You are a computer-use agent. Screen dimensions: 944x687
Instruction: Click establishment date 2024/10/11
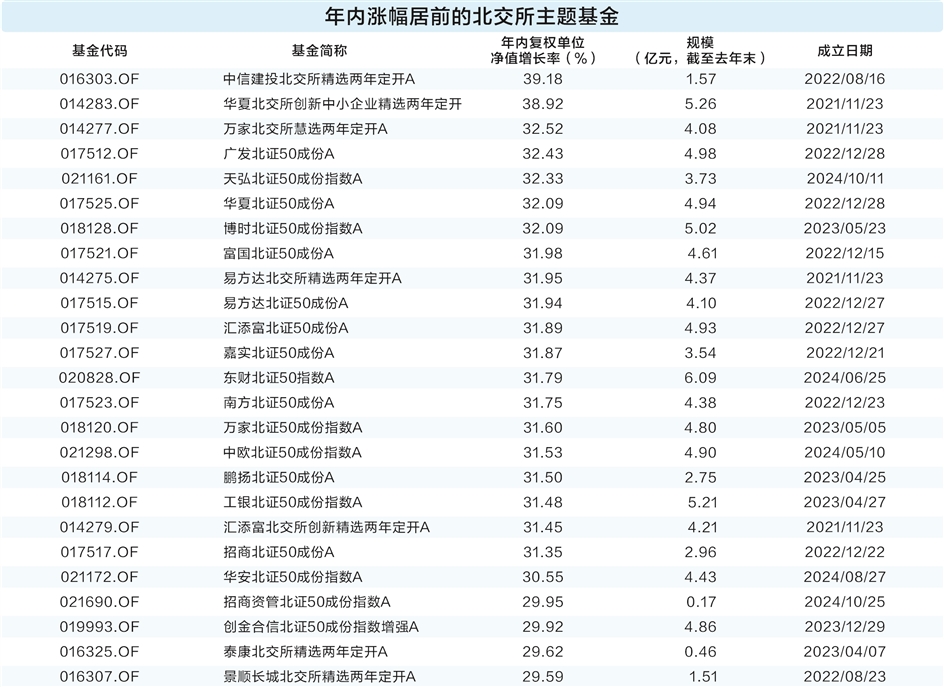[845, 178]
